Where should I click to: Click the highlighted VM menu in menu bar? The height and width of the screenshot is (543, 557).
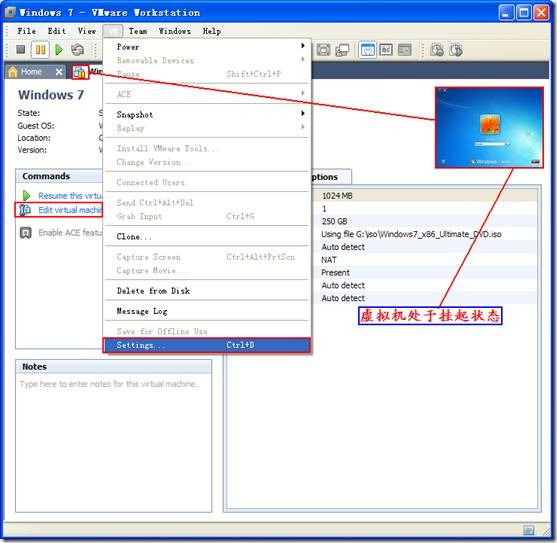coord(113,31)
